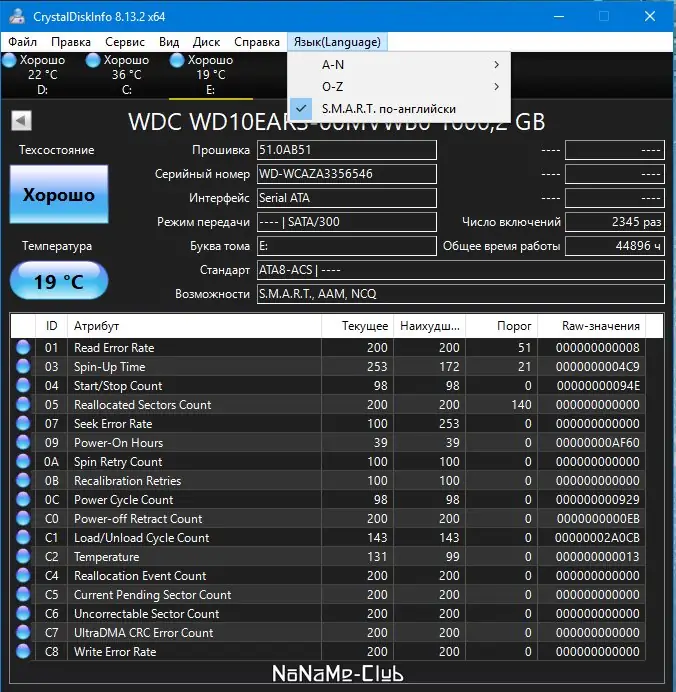Click status orb for Power-On Hours row

[23, 443]
